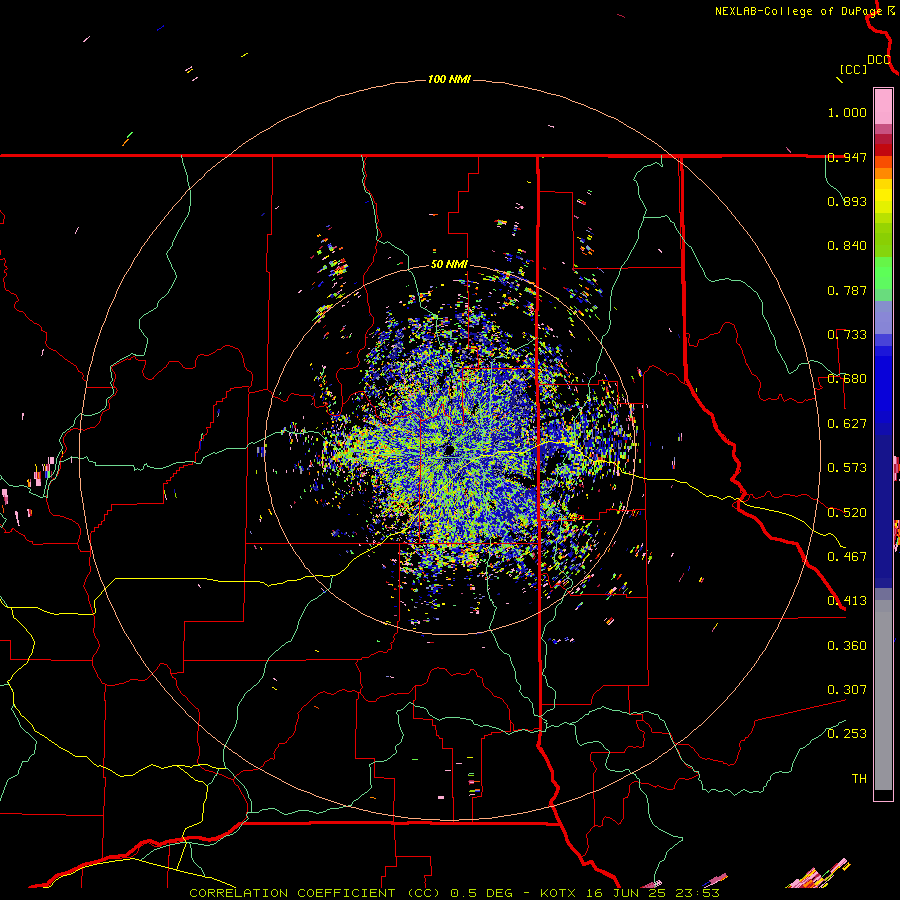Click the 0.5 DEG elevation text
The height and width of the screenshot is (900, 900).
coord(481,893)
